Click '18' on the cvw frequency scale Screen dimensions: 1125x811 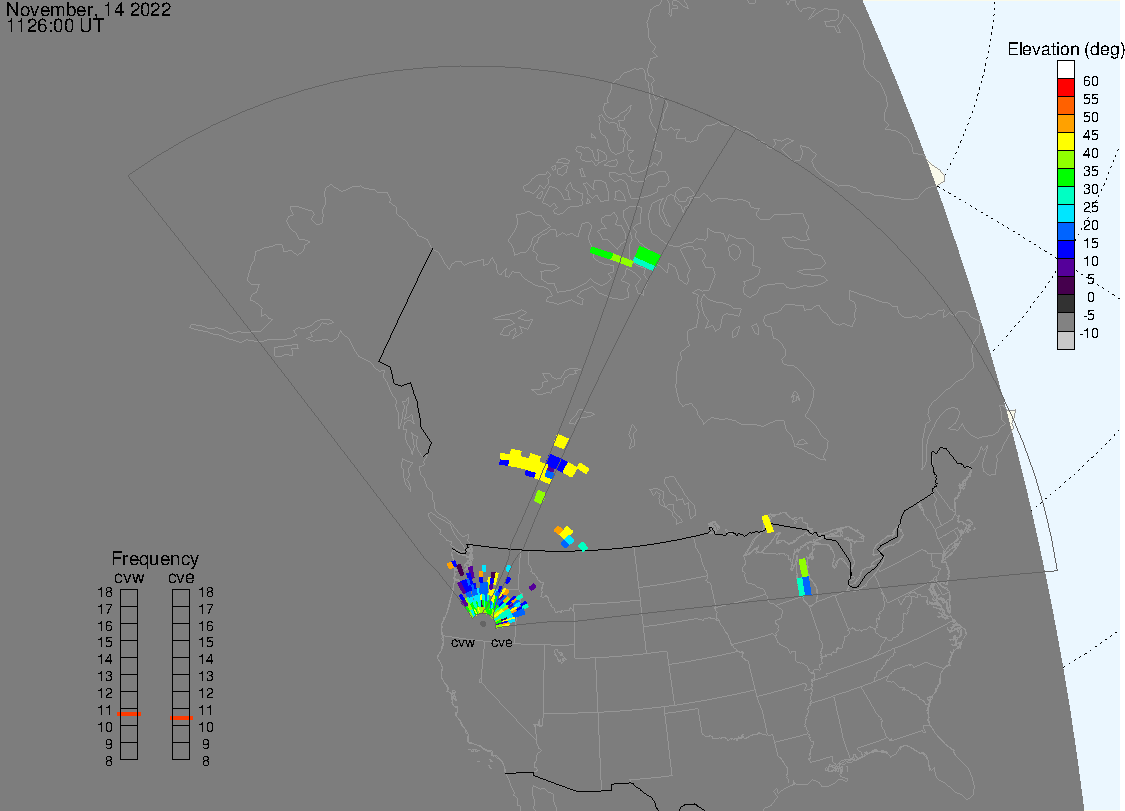point(105,592)
